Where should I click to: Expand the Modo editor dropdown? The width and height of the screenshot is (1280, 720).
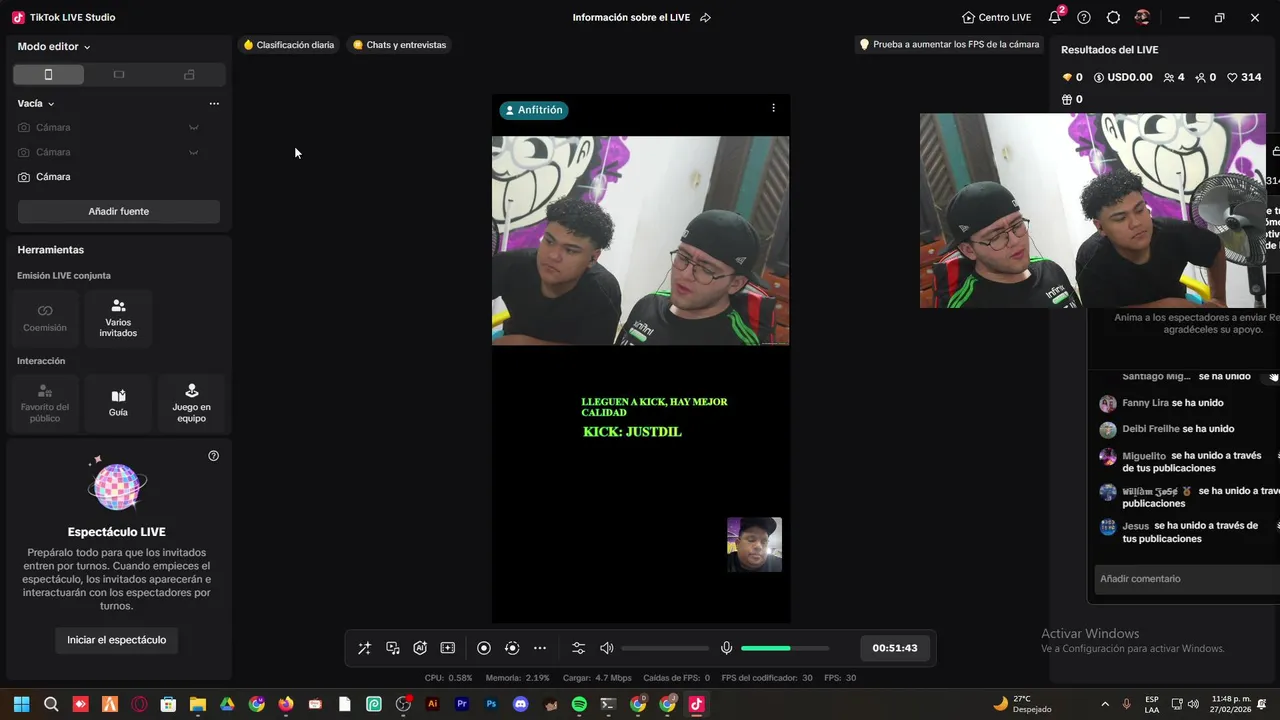[x=54, y=47]
